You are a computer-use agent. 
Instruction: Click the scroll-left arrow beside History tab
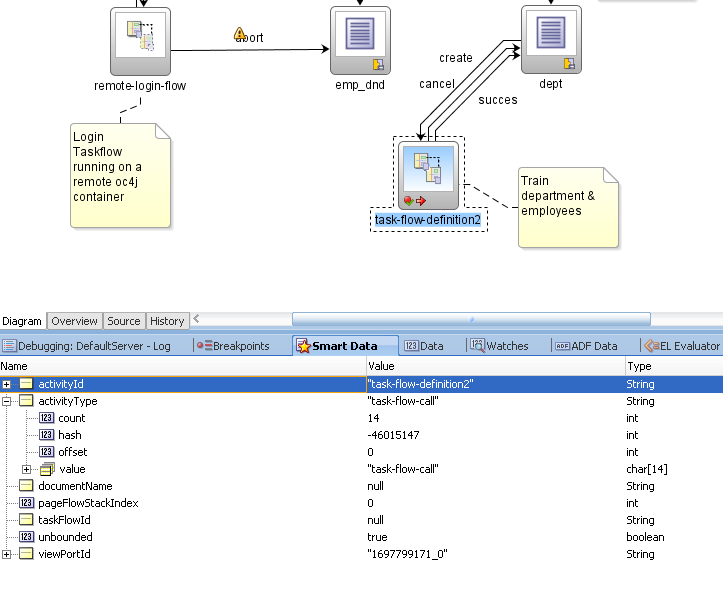(196, 318)
